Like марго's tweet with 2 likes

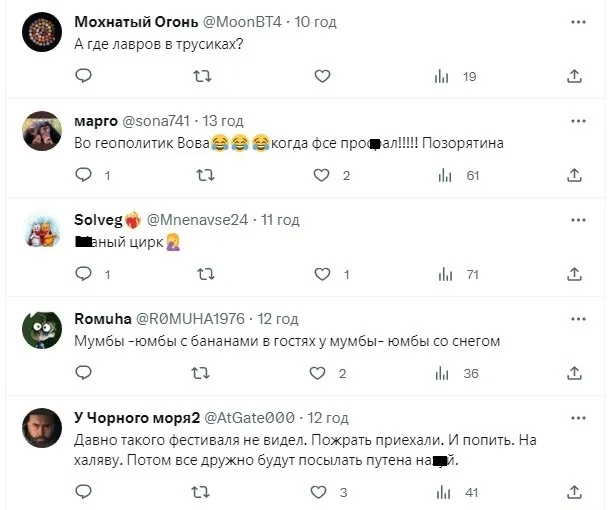tap(321, 175)
